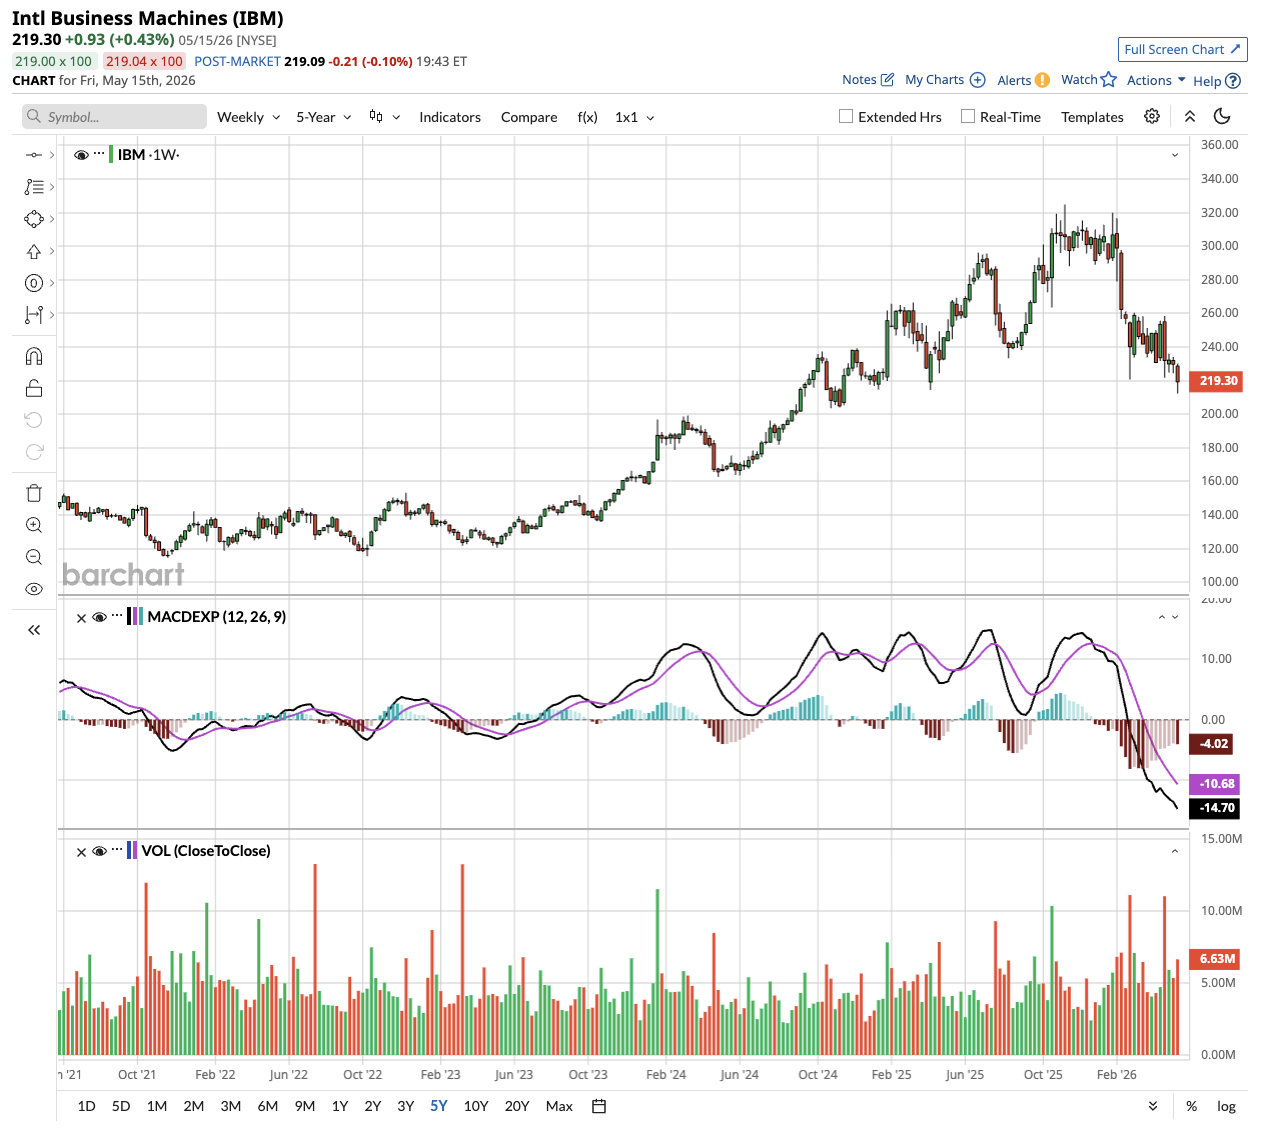The height and width of the screenshot is (1136, 1282).
Task: Open the Indicators menu
Action: [x=450, y=117]
